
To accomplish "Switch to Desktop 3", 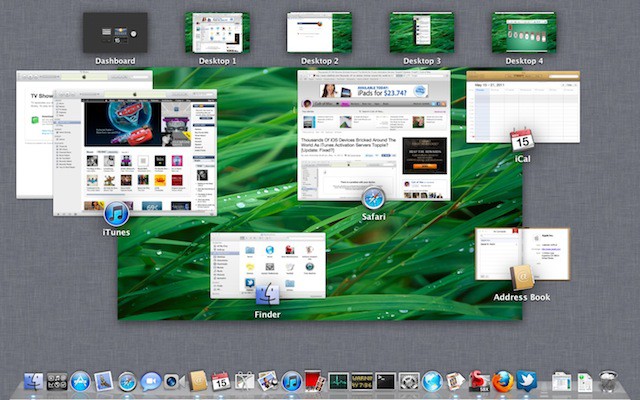I will [x=422, y=33].
